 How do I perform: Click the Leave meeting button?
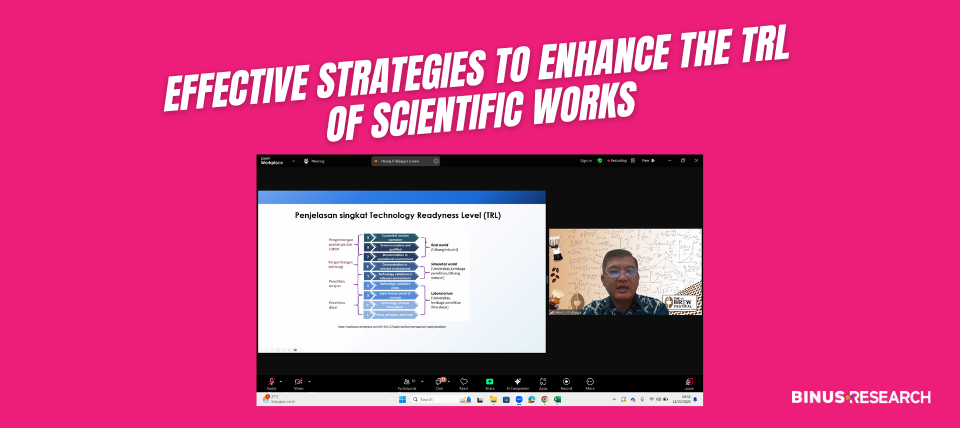(689, 382)
